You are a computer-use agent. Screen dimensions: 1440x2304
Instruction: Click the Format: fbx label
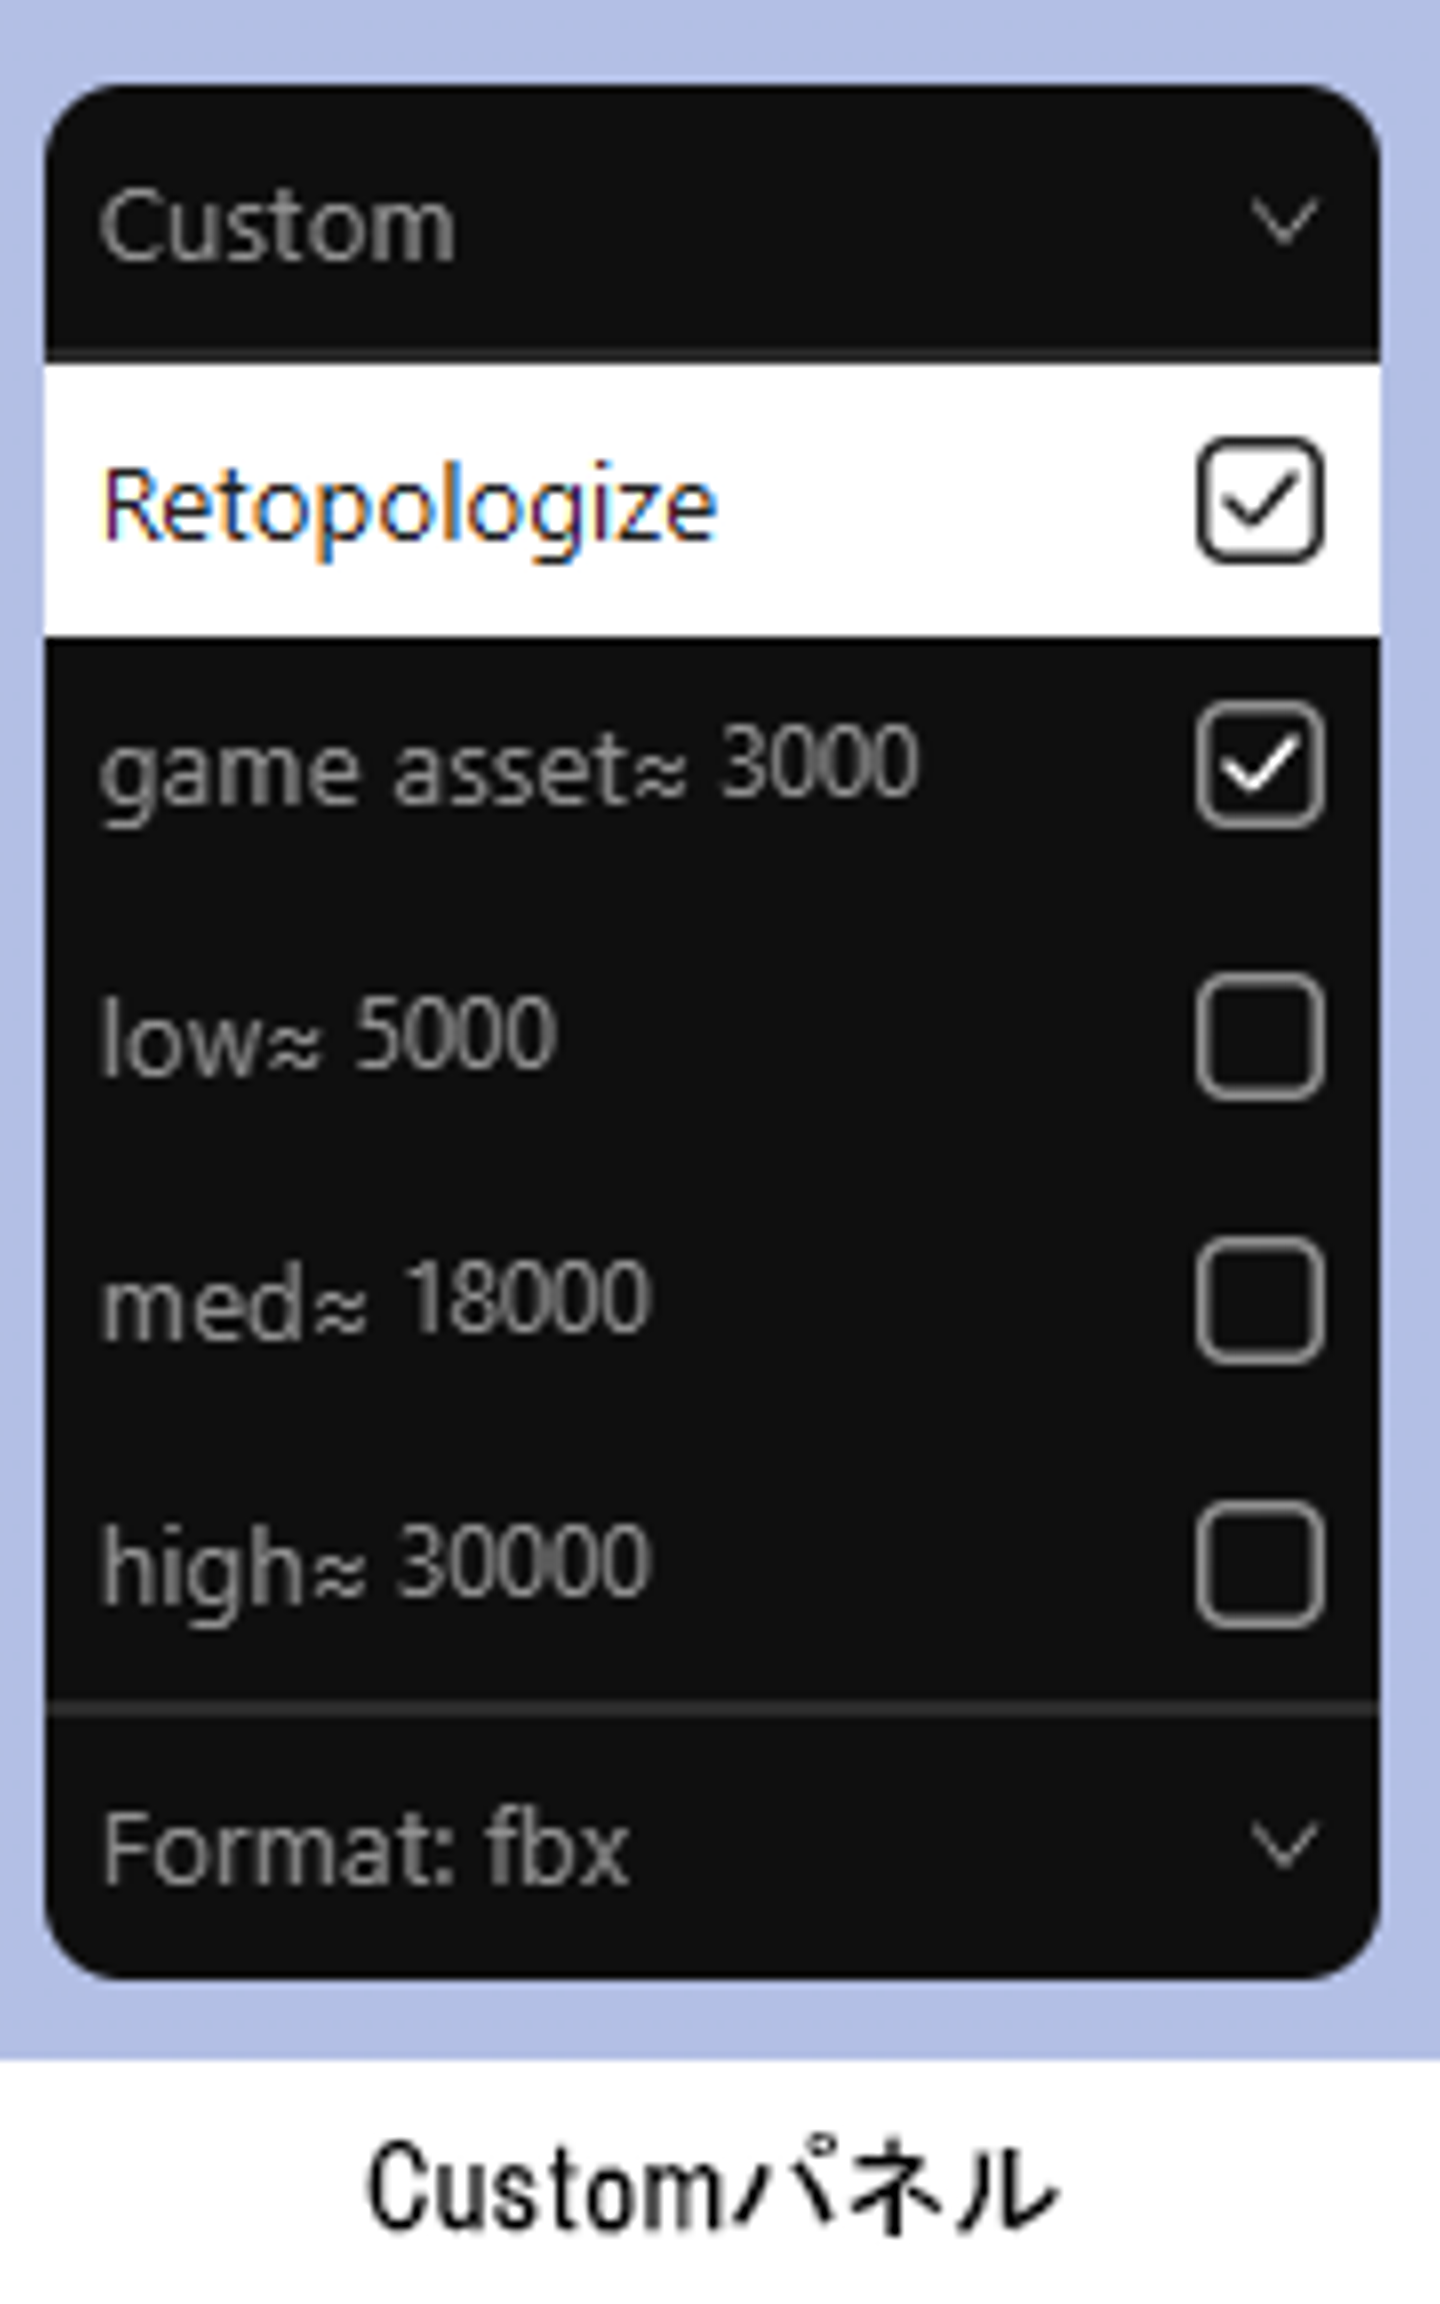pyautogui.click(x=366, y=1850)
